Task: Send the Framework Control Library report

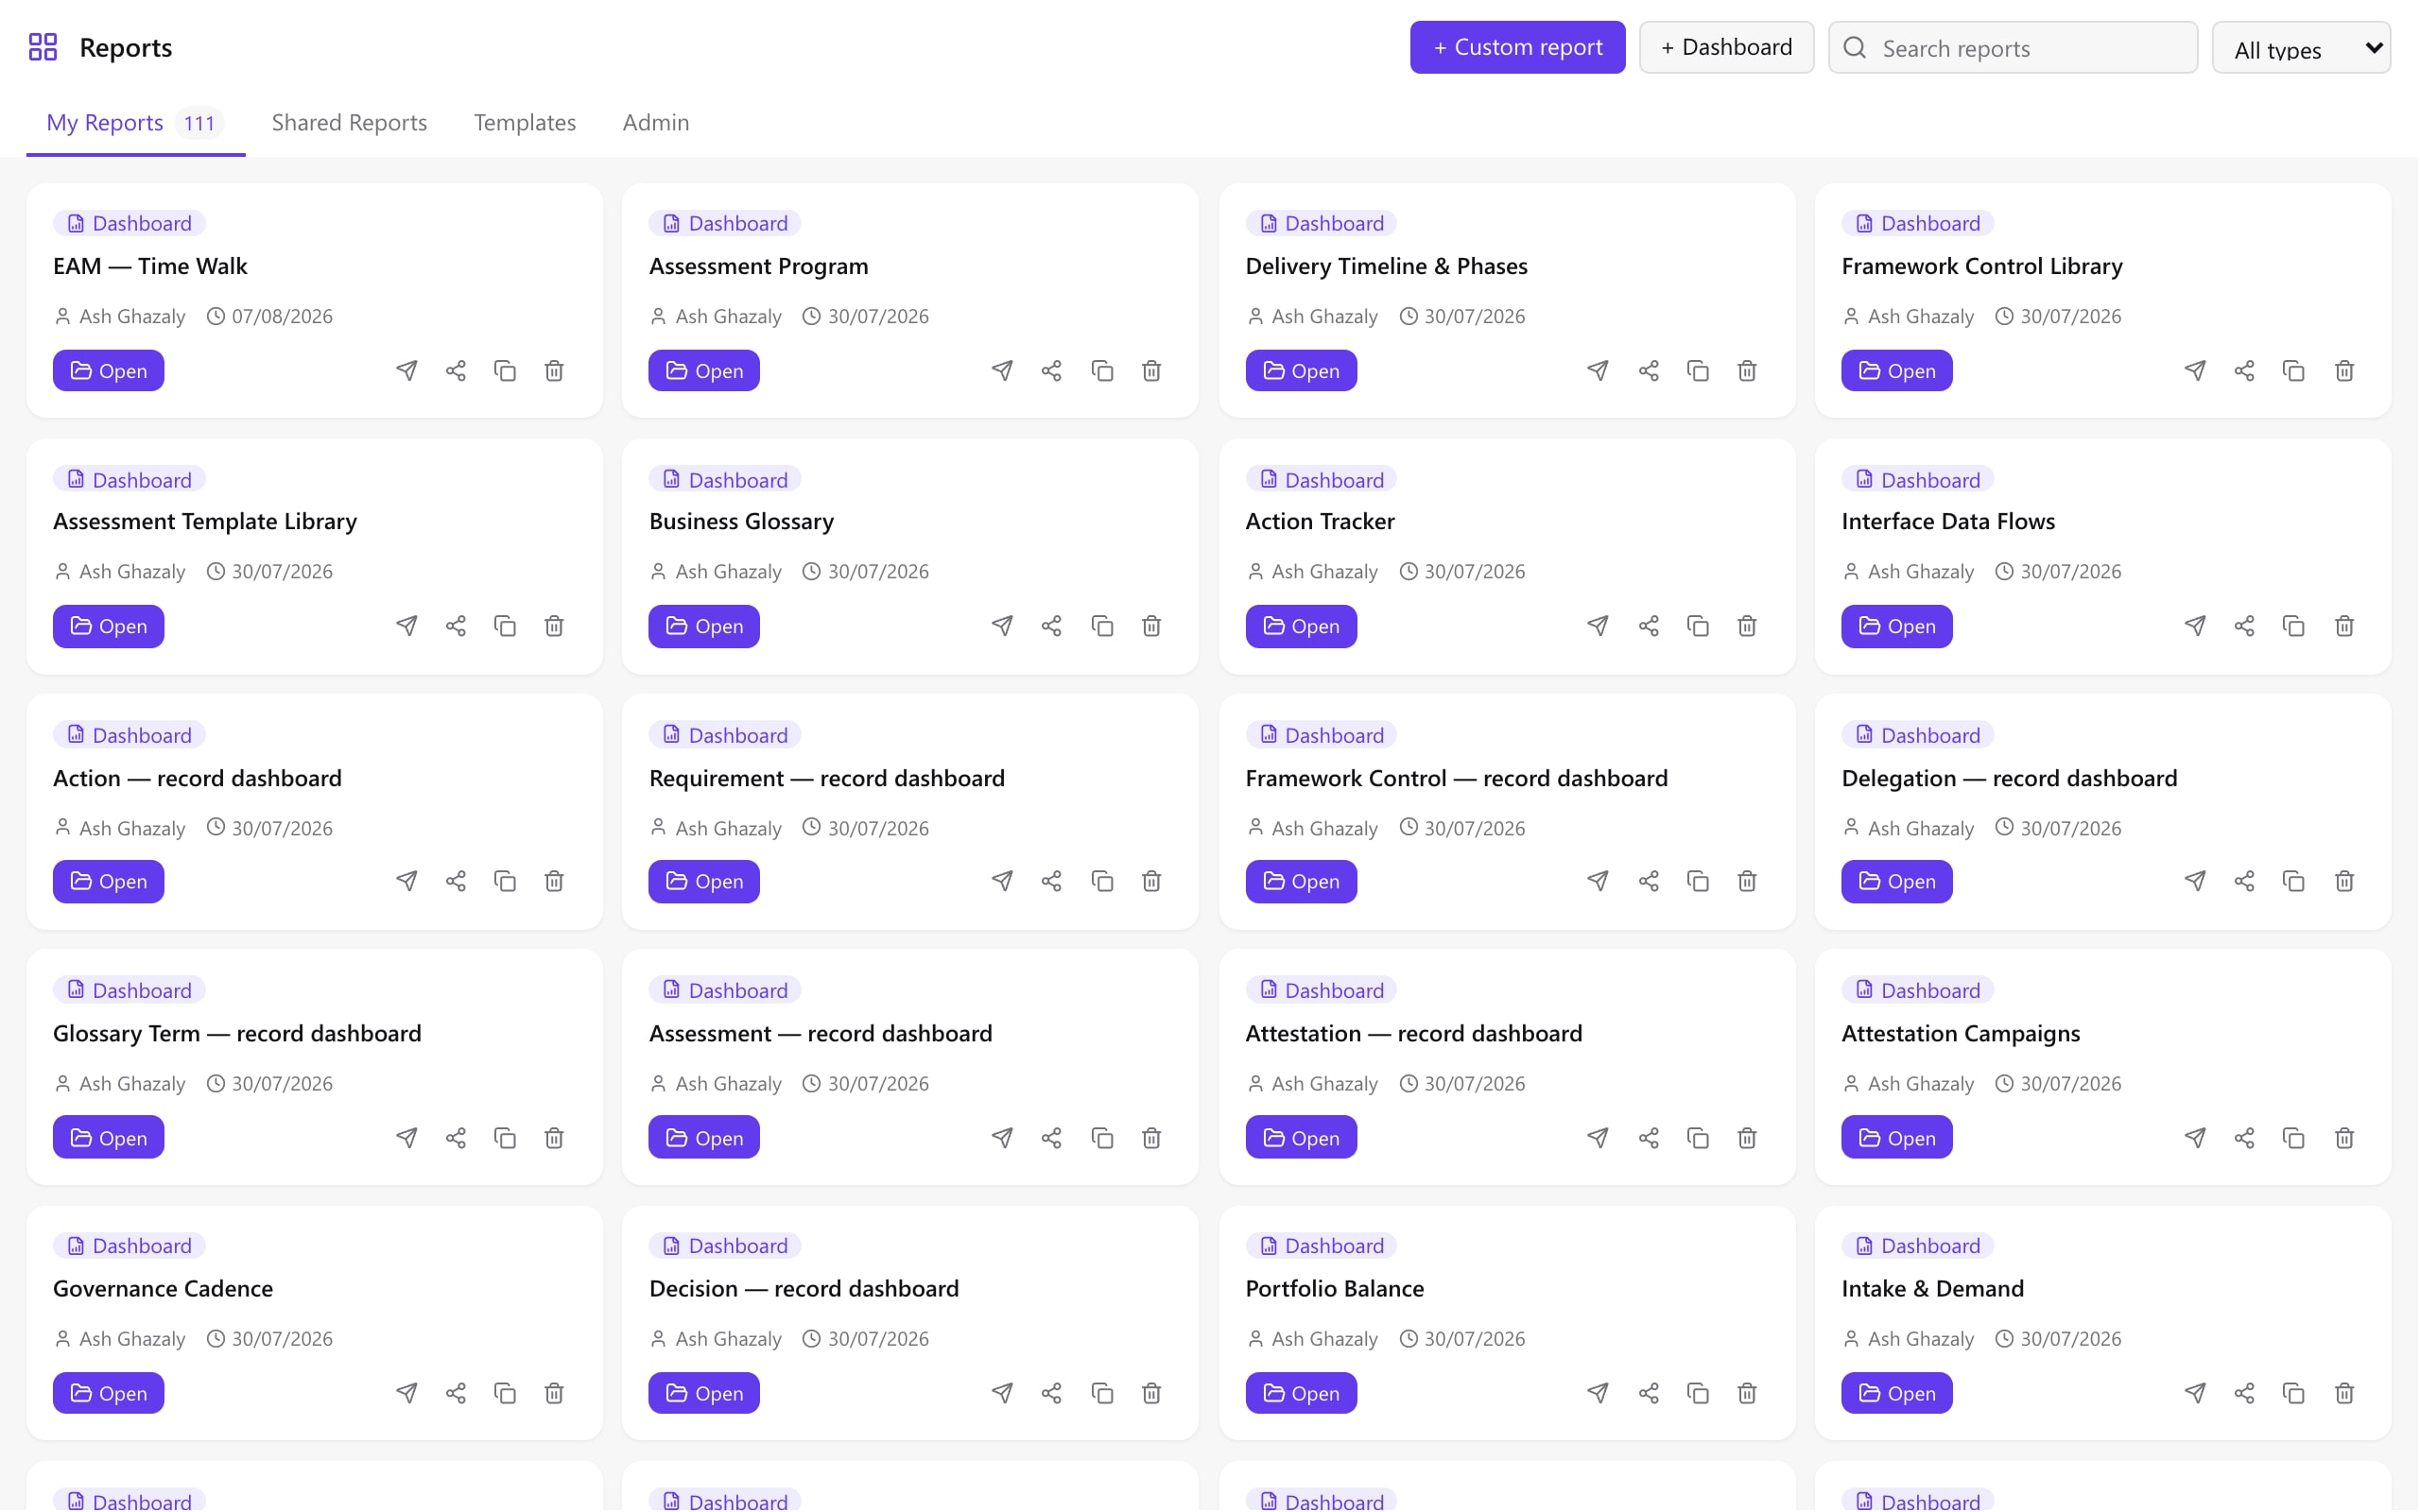Action: pyautogui.click(x=2196, y=371)
